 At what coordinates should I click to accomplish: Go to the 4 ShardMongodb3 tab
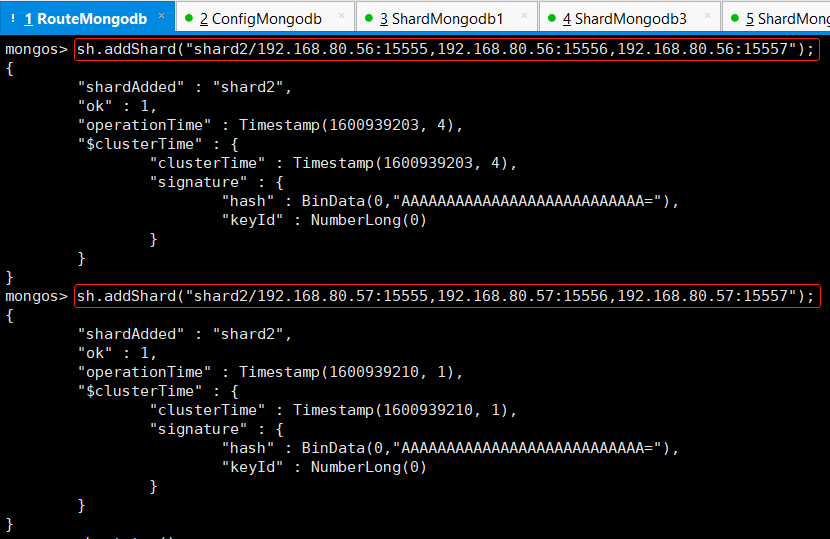click(x=630, y=17)
